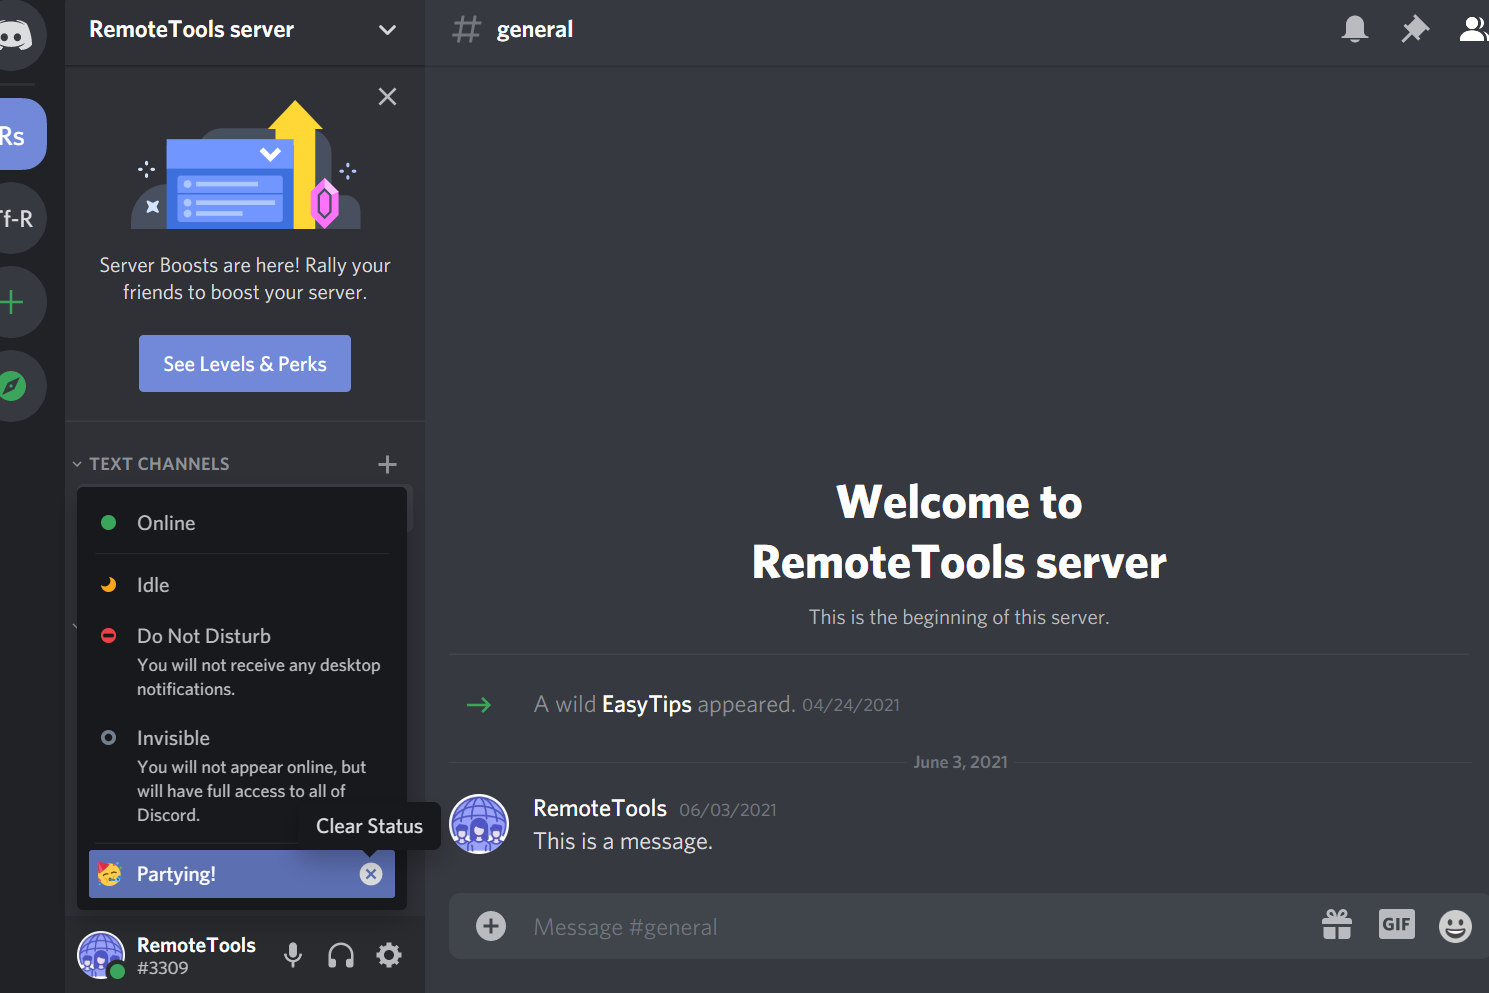Image resolution: width=1489 pixels, height=993 pixels.
Task: Open RemoteTools avatar on message
Action: (479, 824)
